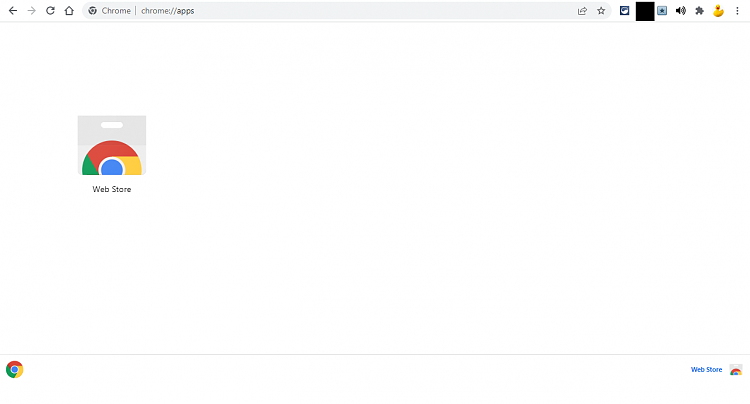
Task: Open the home page with house icon
Action: click(69, 11)
